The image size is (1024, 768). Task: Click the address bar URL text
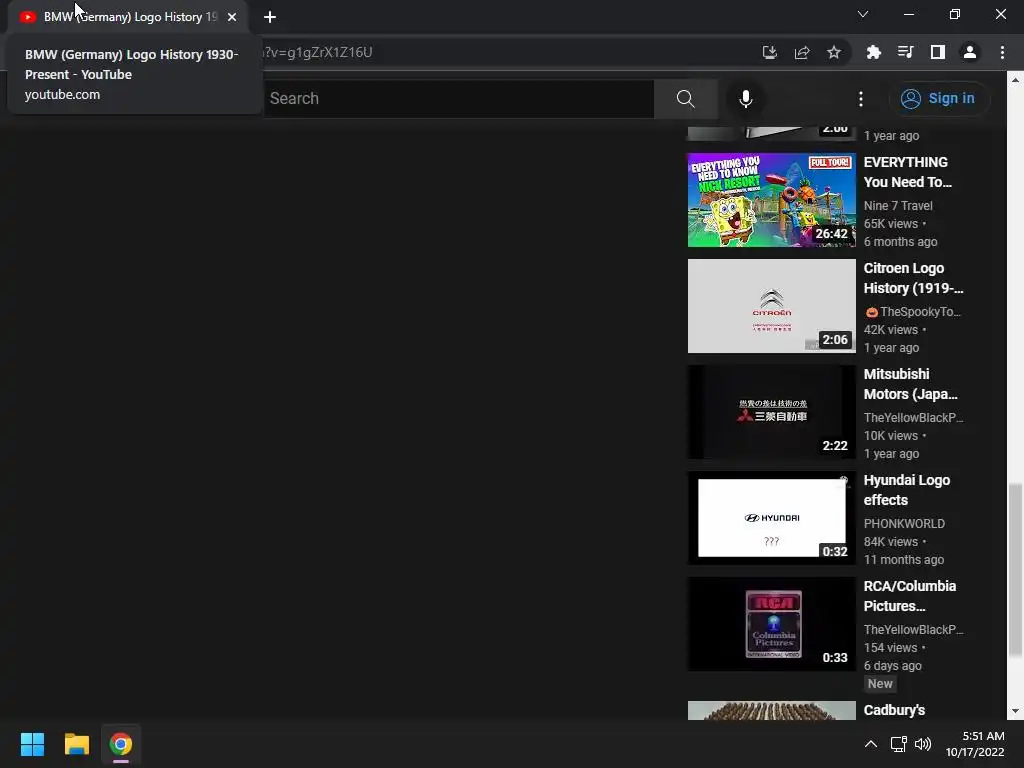point(317,52)
